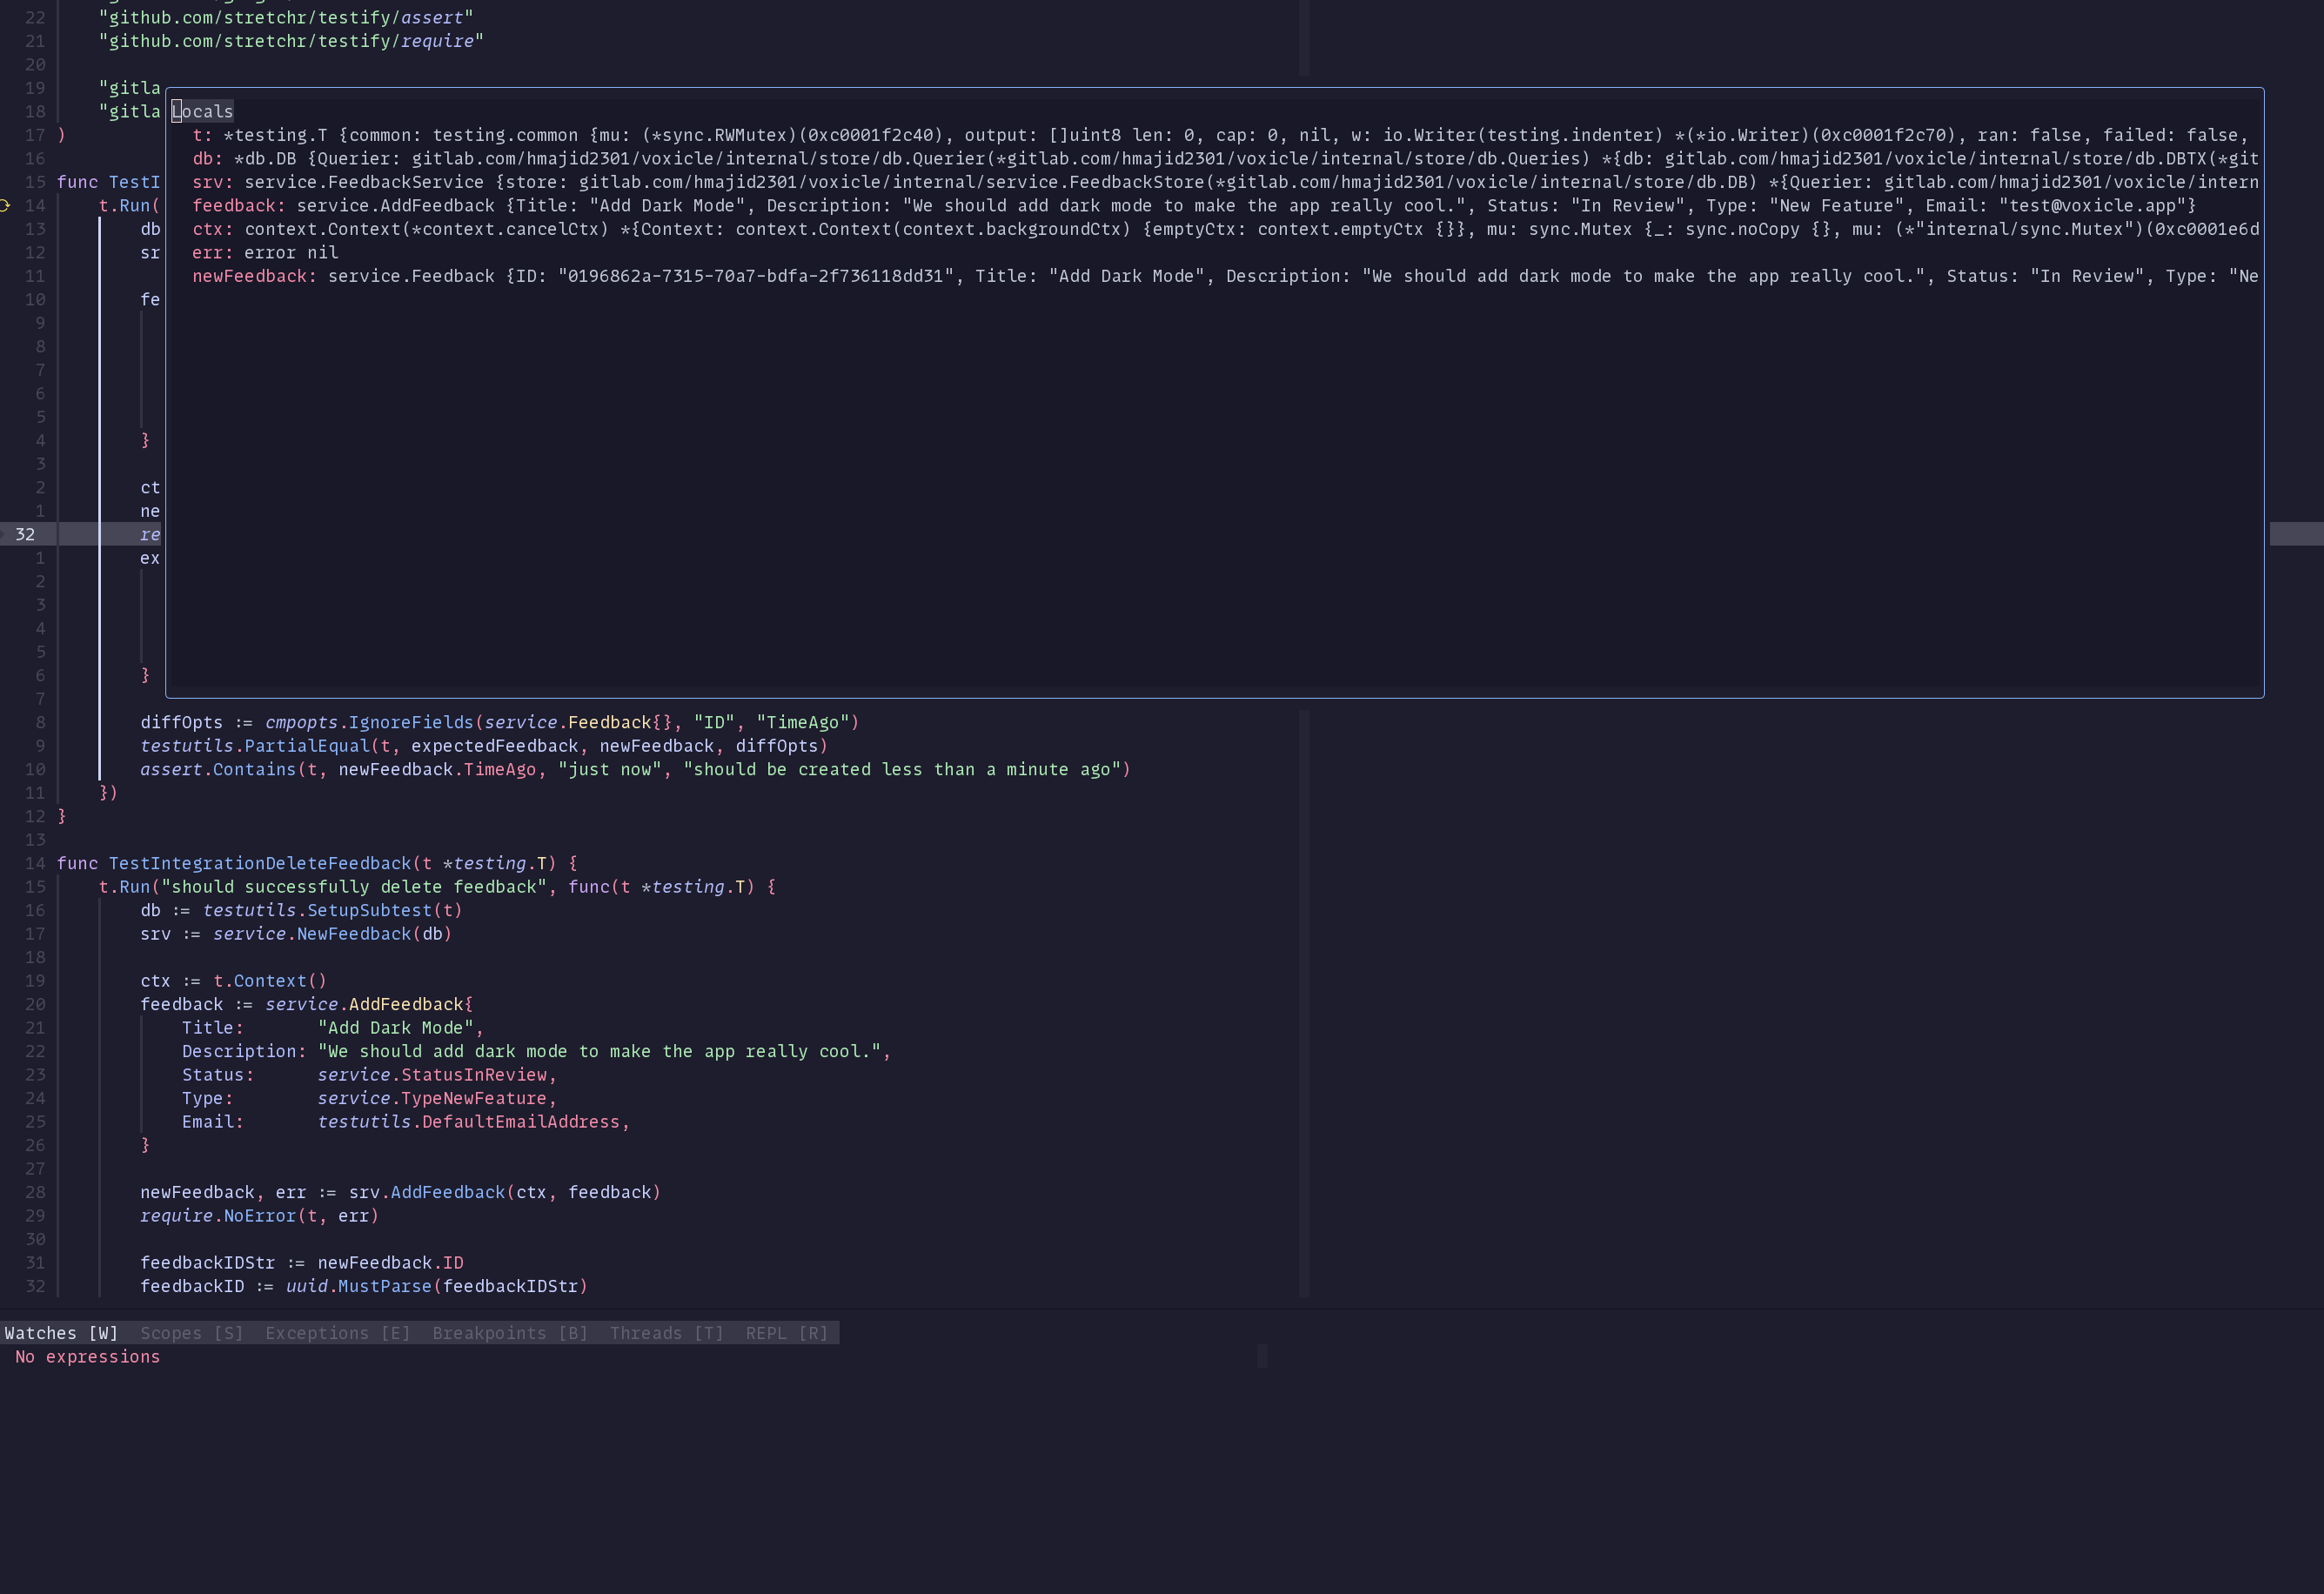Select the 'newFeedback: service.Feedback' variable row
This screenshot has height=1594, width=2324.
pyautogui.click(x=1225, y=276)
